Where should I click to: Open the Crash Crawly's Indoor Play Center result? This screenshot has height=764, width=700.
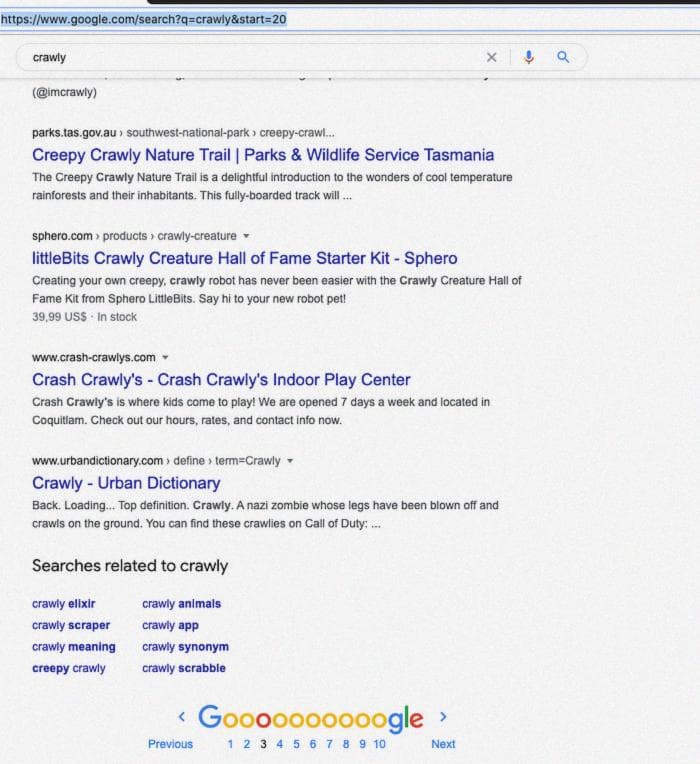221,380
